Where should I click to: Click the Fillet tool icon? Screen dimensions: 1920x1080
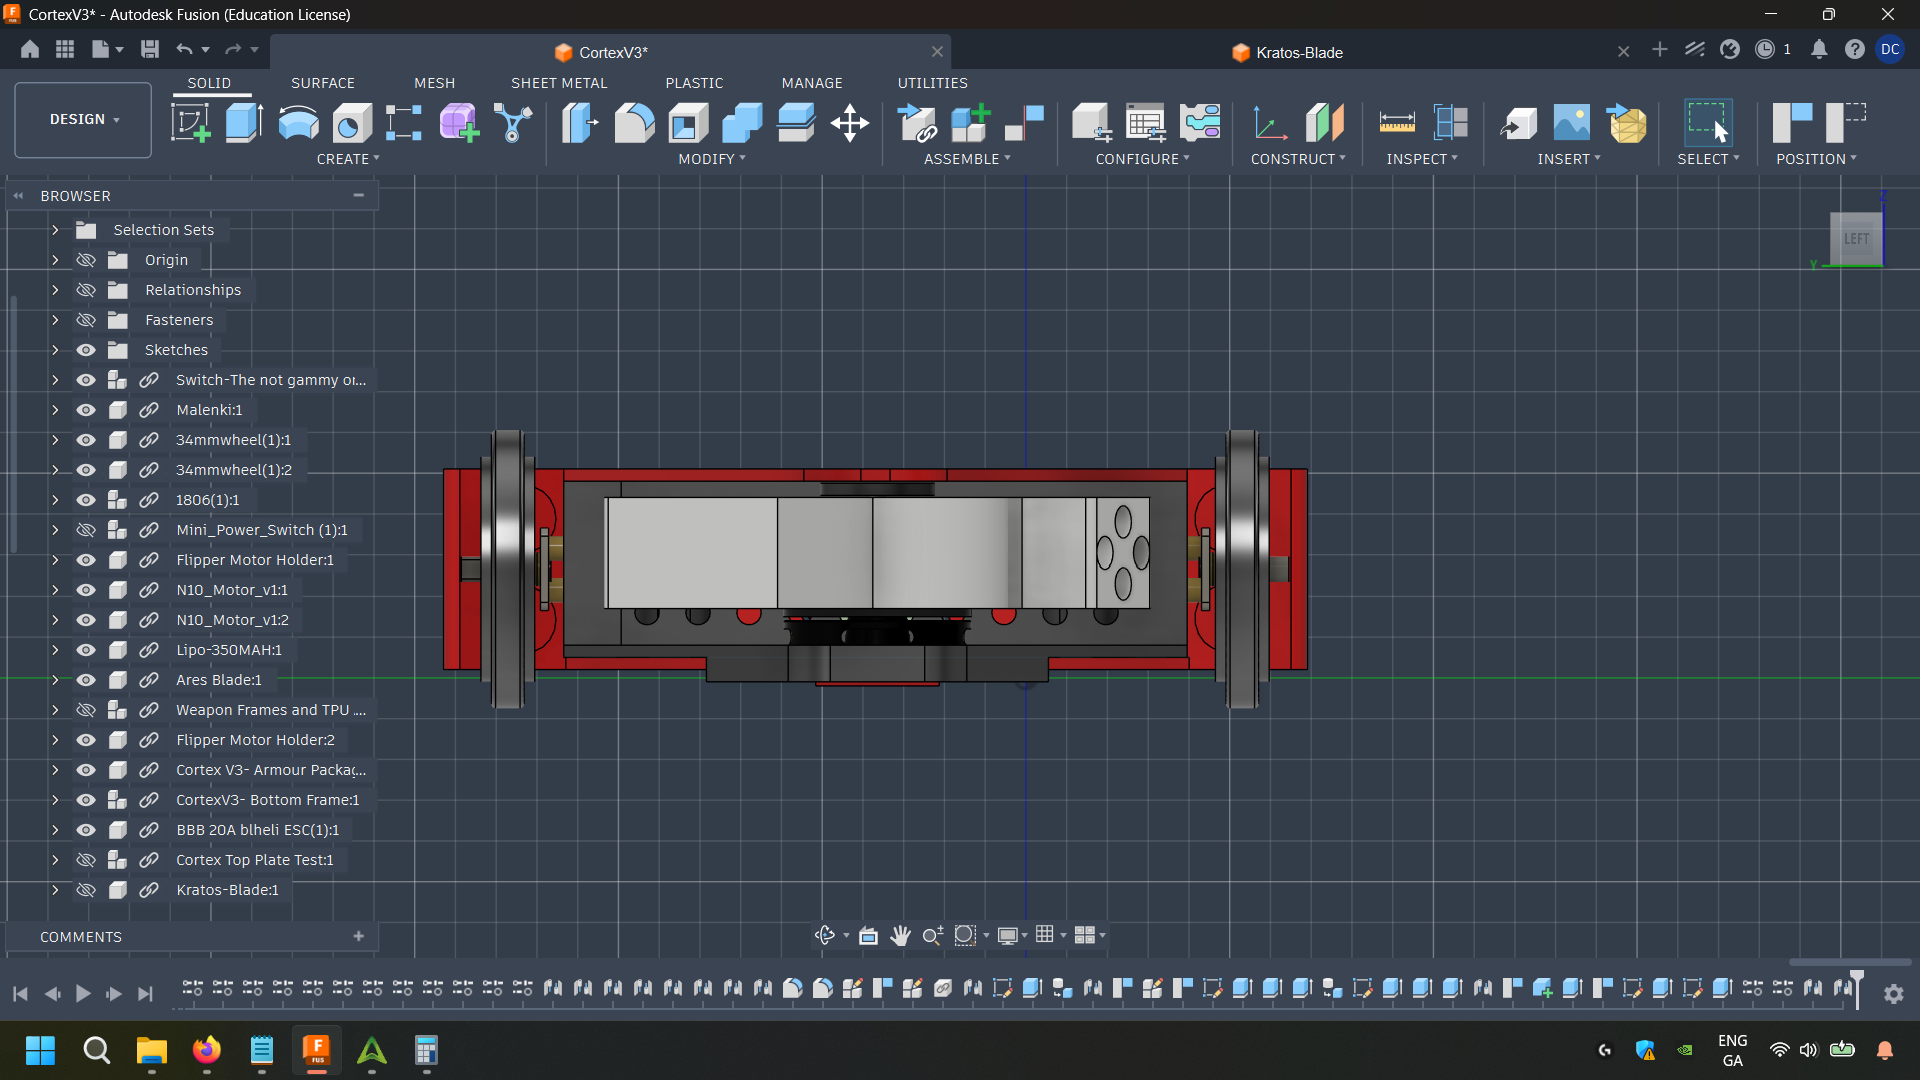point(634,123)
